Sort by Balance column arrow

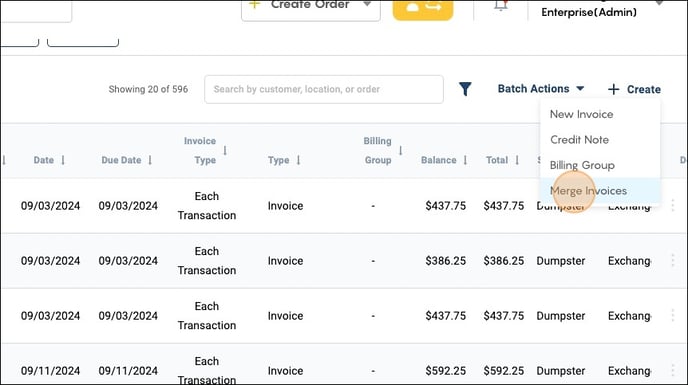click(x=465, y=160)
